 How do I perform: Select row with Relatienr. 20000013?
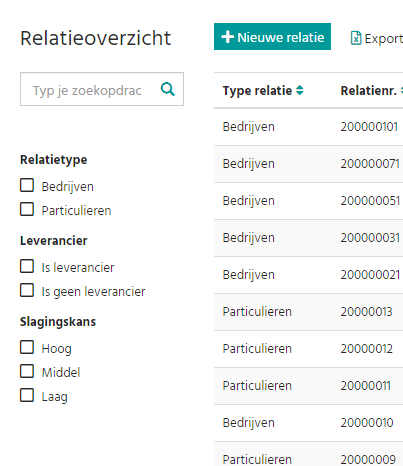308,312
